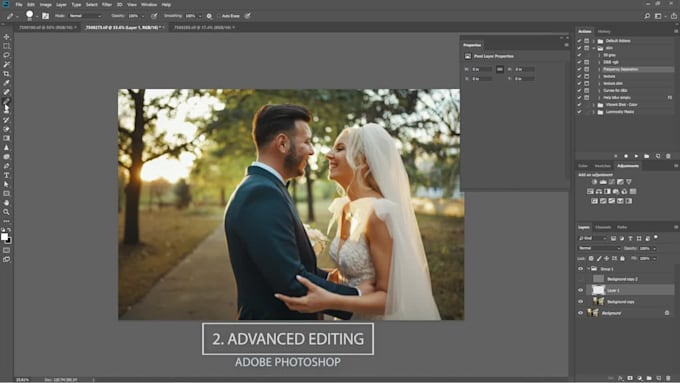Open the layer filter Kind dropdown

click(x=592, y=238)
